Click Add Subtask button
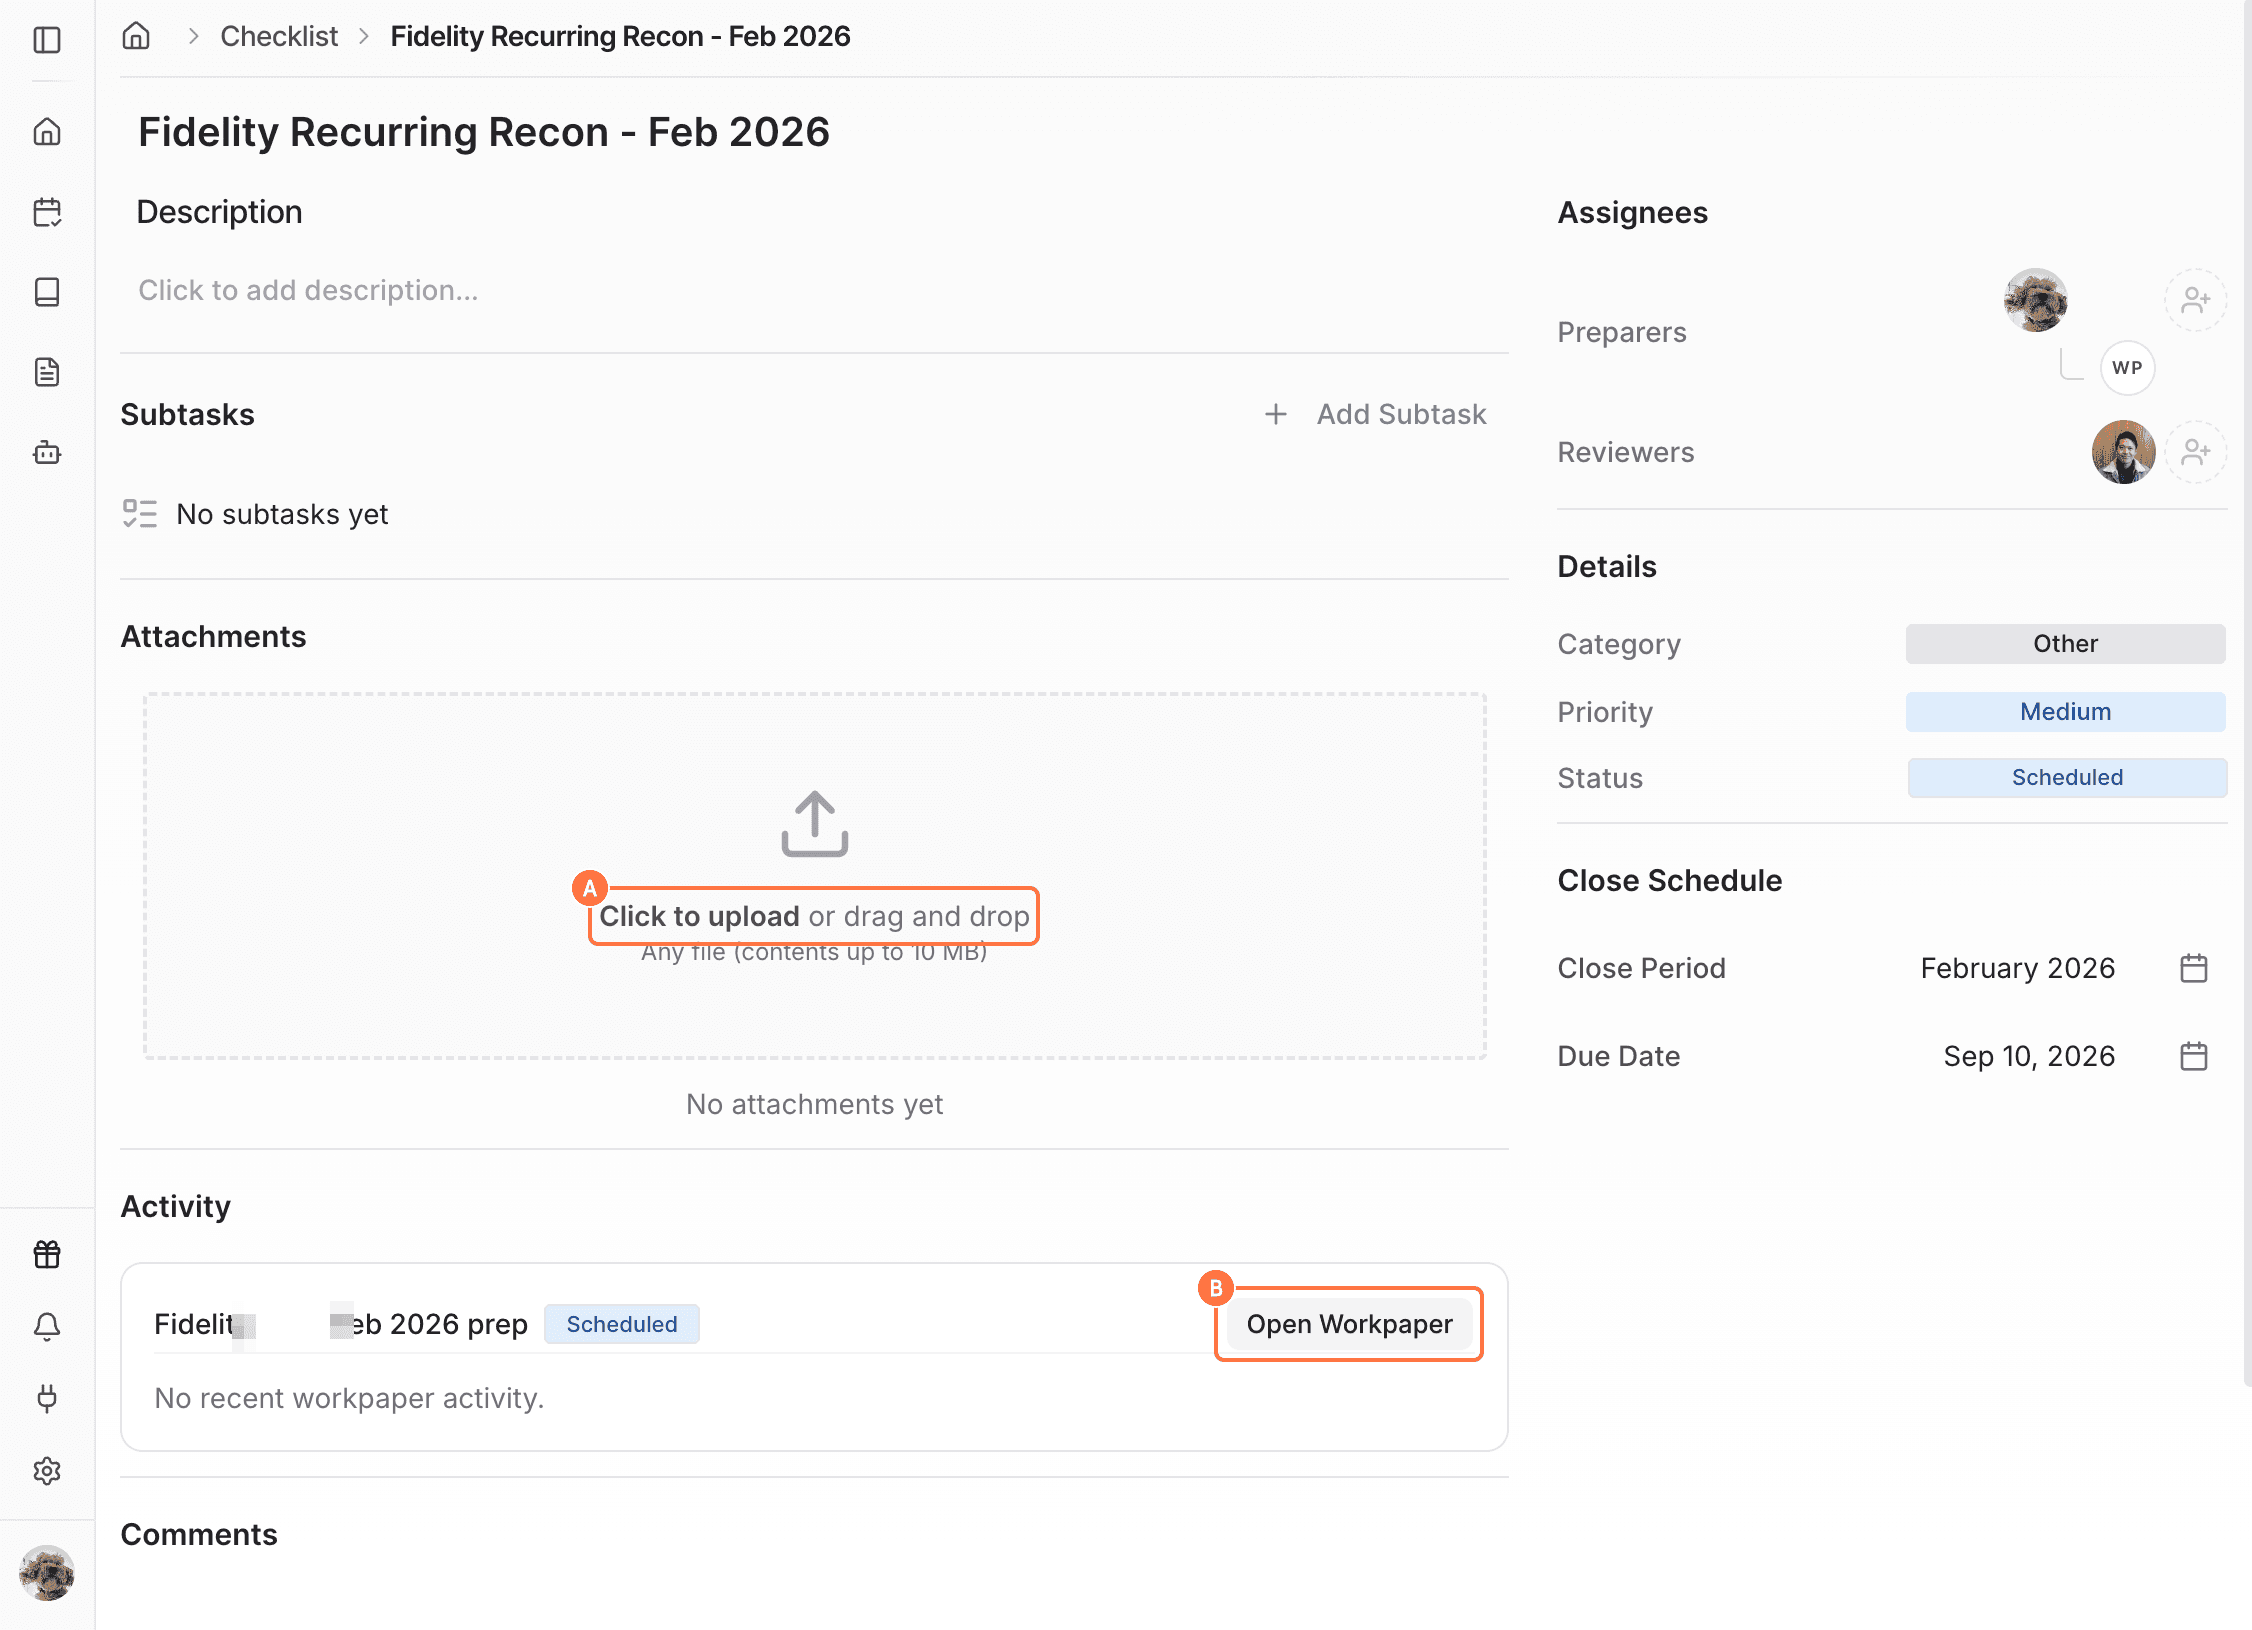This screenshot has height=1630, width=2252. point(1375,414)
